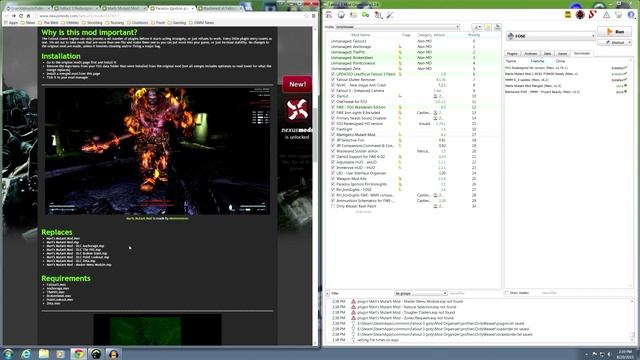This screenshot has width=640, height=360.
Task: Click the backup icon right of yellow folder icon
Action: [497, 27]
